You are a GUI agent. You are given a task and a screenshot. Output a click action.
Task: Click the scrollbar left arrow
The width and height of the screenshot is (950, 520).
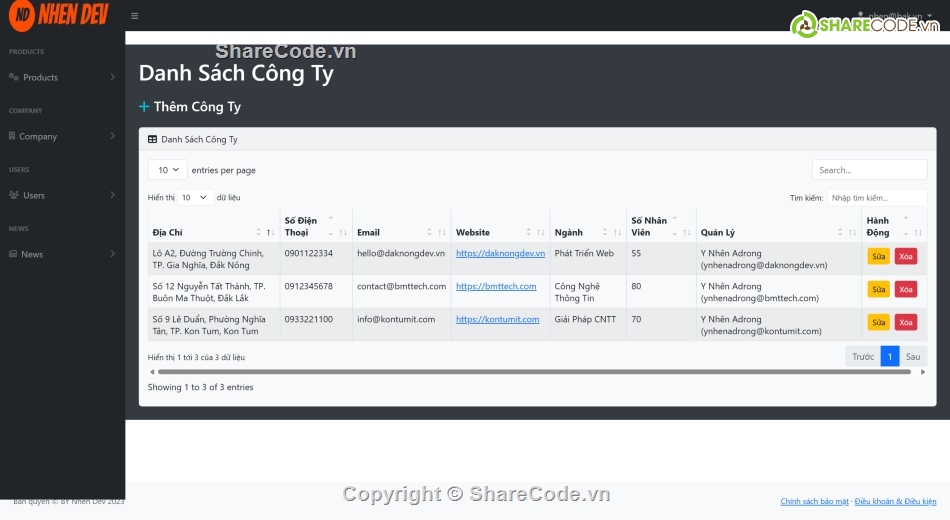[x=152, y=372]
